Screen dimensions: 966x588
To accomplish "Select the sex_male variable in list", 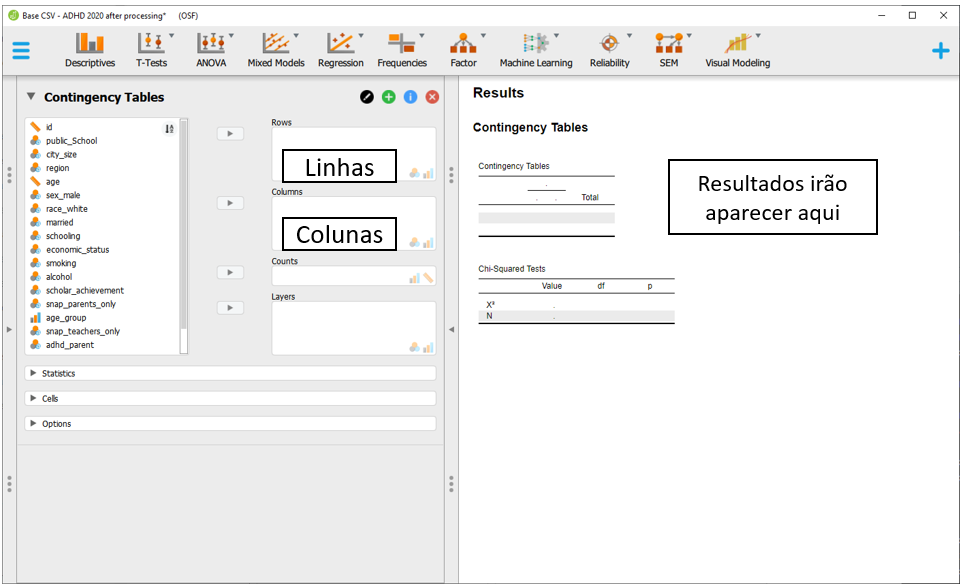I will point(63,195).
